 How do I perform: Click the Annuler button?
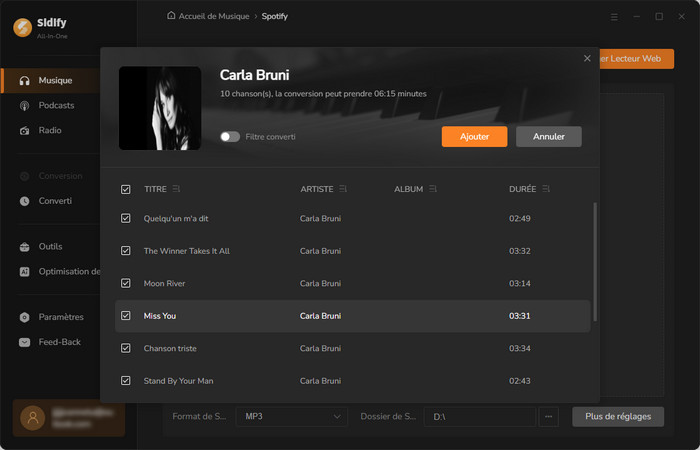click(548, 136)
